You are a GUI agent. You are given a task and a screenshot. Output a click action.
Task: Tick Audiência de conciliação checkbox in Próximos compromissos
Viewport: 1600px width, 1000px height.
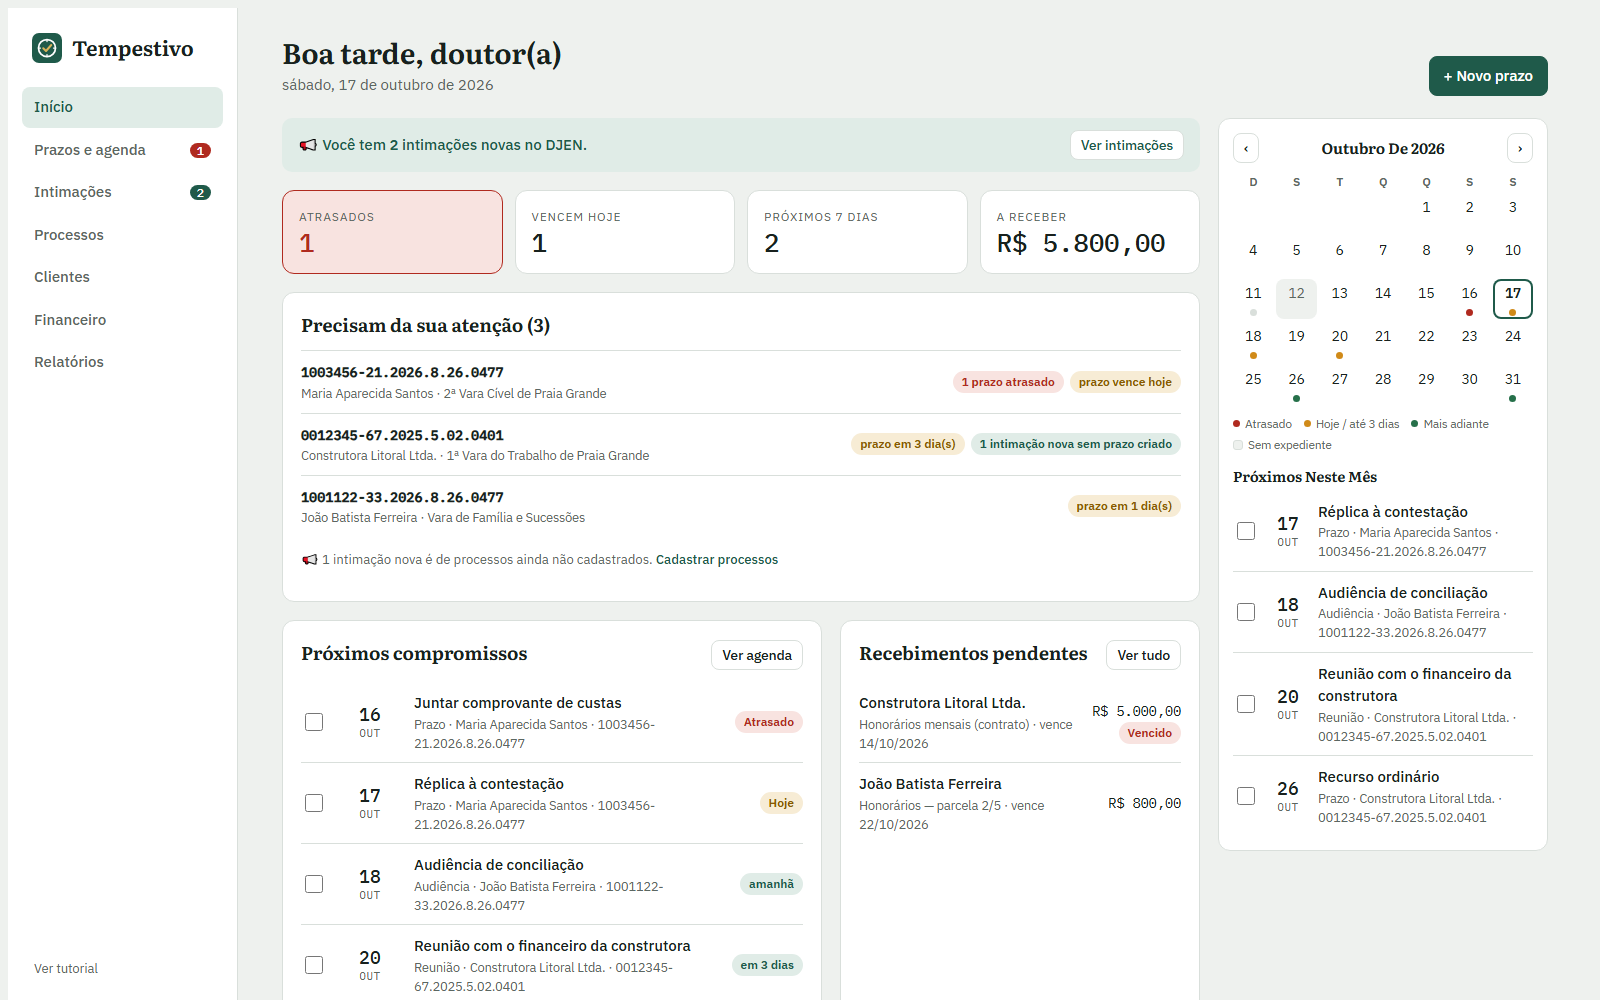[x=314, y=884]
